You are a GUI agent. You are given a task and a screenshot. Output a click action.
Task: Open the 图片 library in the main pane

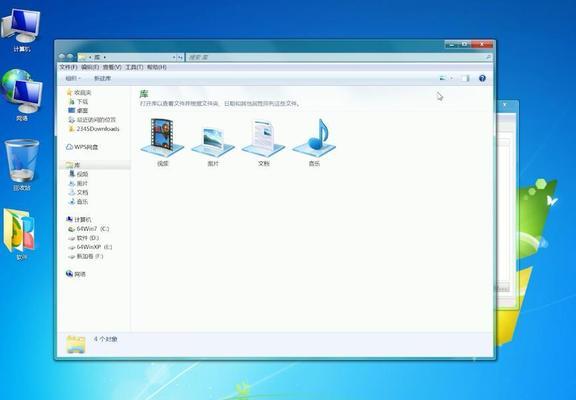pyautogui.click(x=213, y=146)
